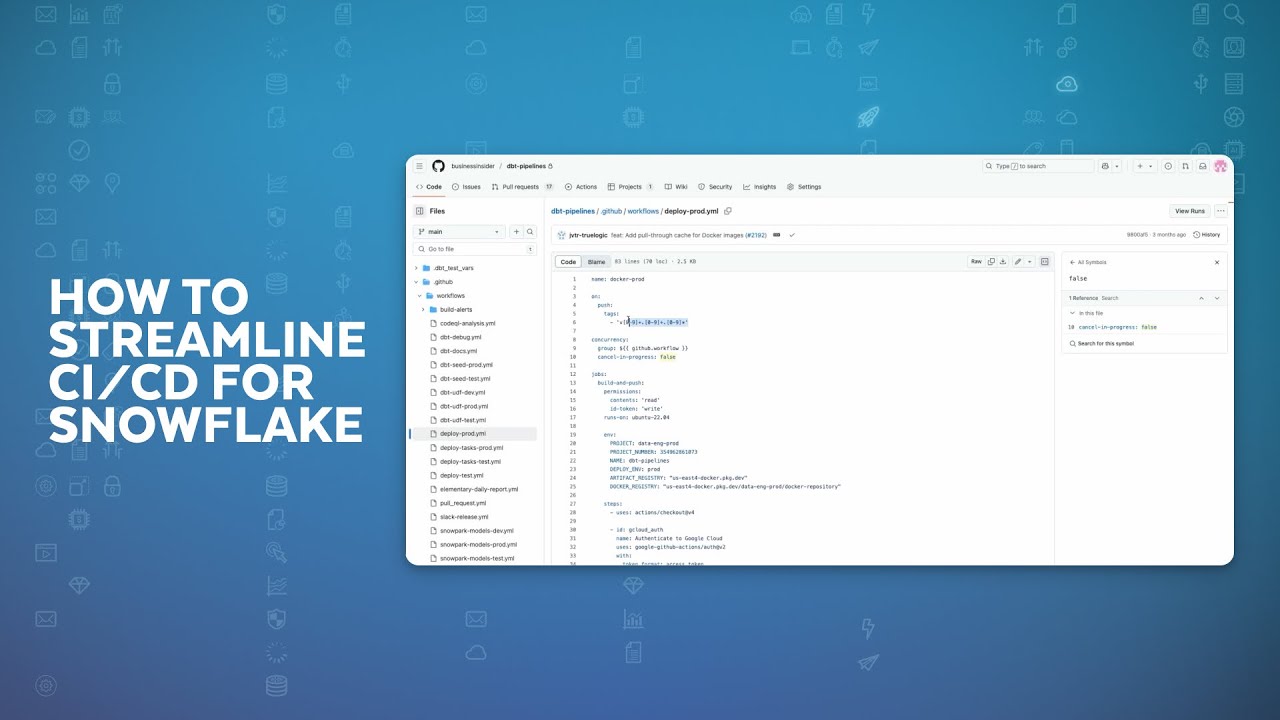Open pull requests icon in header
Screen dimensions: 1280x720
click(x=1185, y=166)
